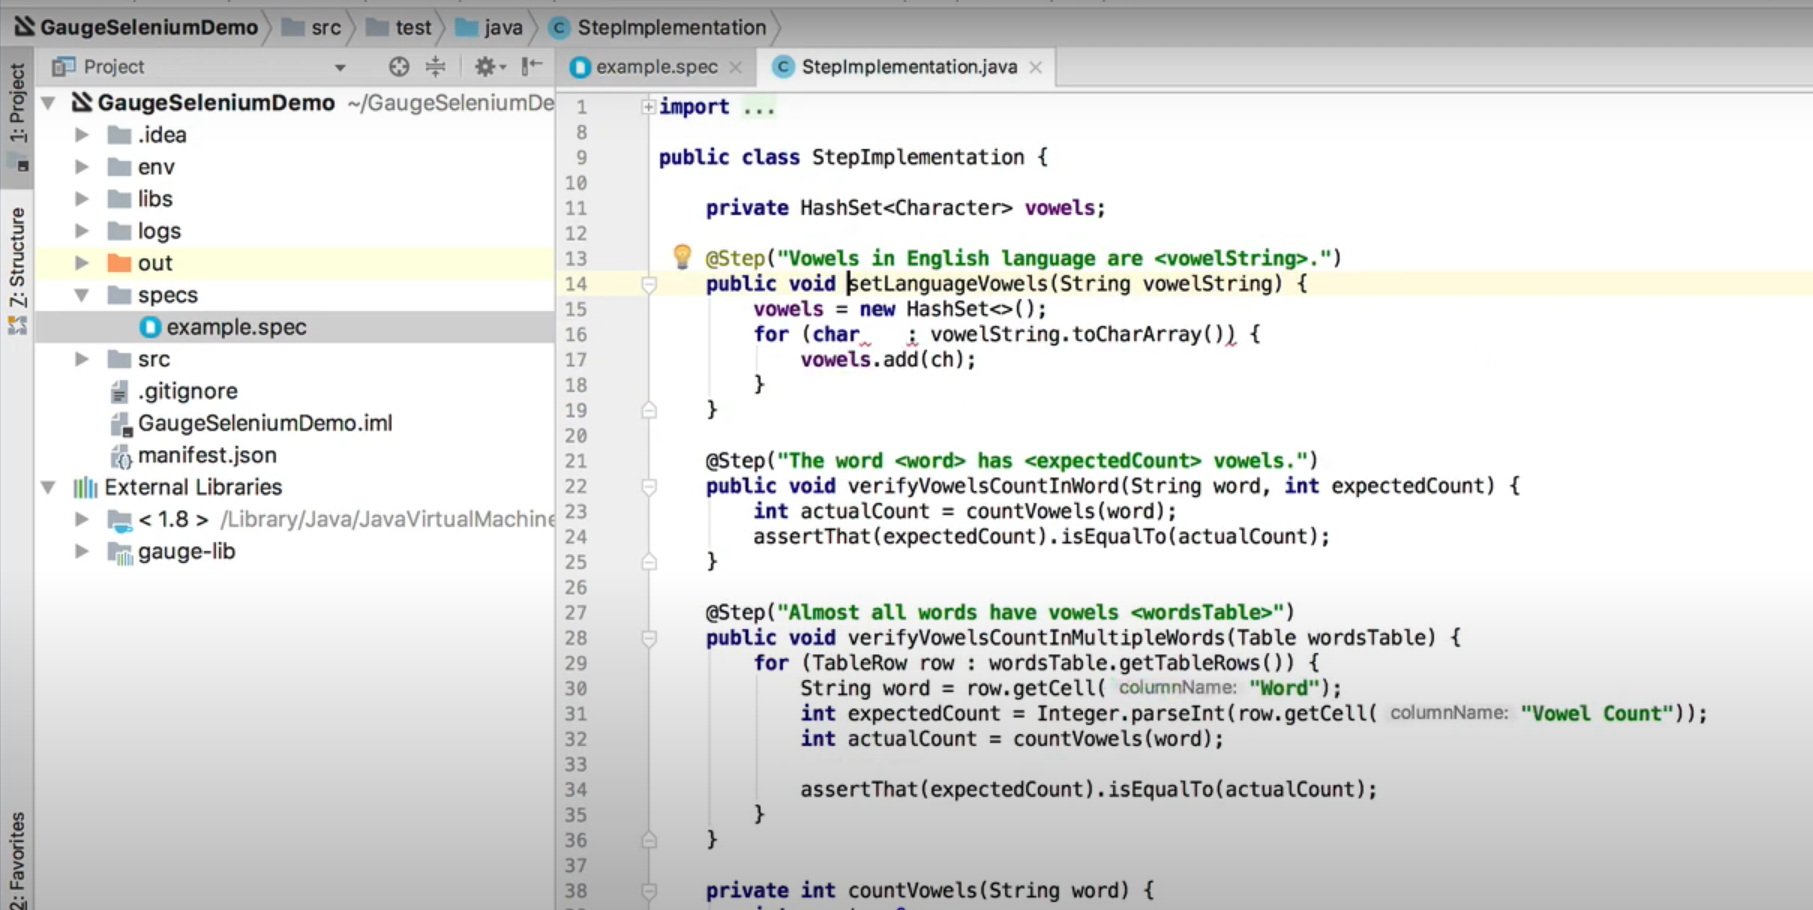The height and width of the screenshot is (910, 1813).
Task: Click the .gitignore file icon
Action: (x=120, y=391)
